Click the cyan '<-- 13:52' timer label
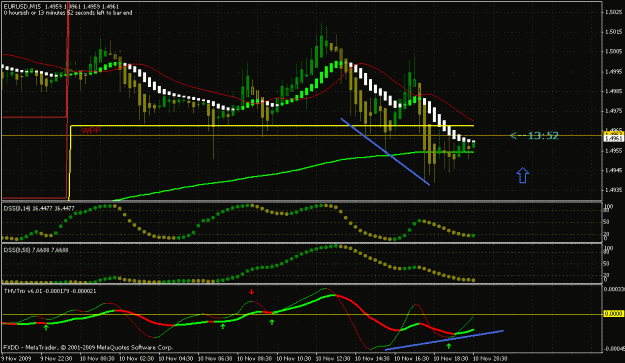Viewport: 625px width, 363px height. pos(535,136)
